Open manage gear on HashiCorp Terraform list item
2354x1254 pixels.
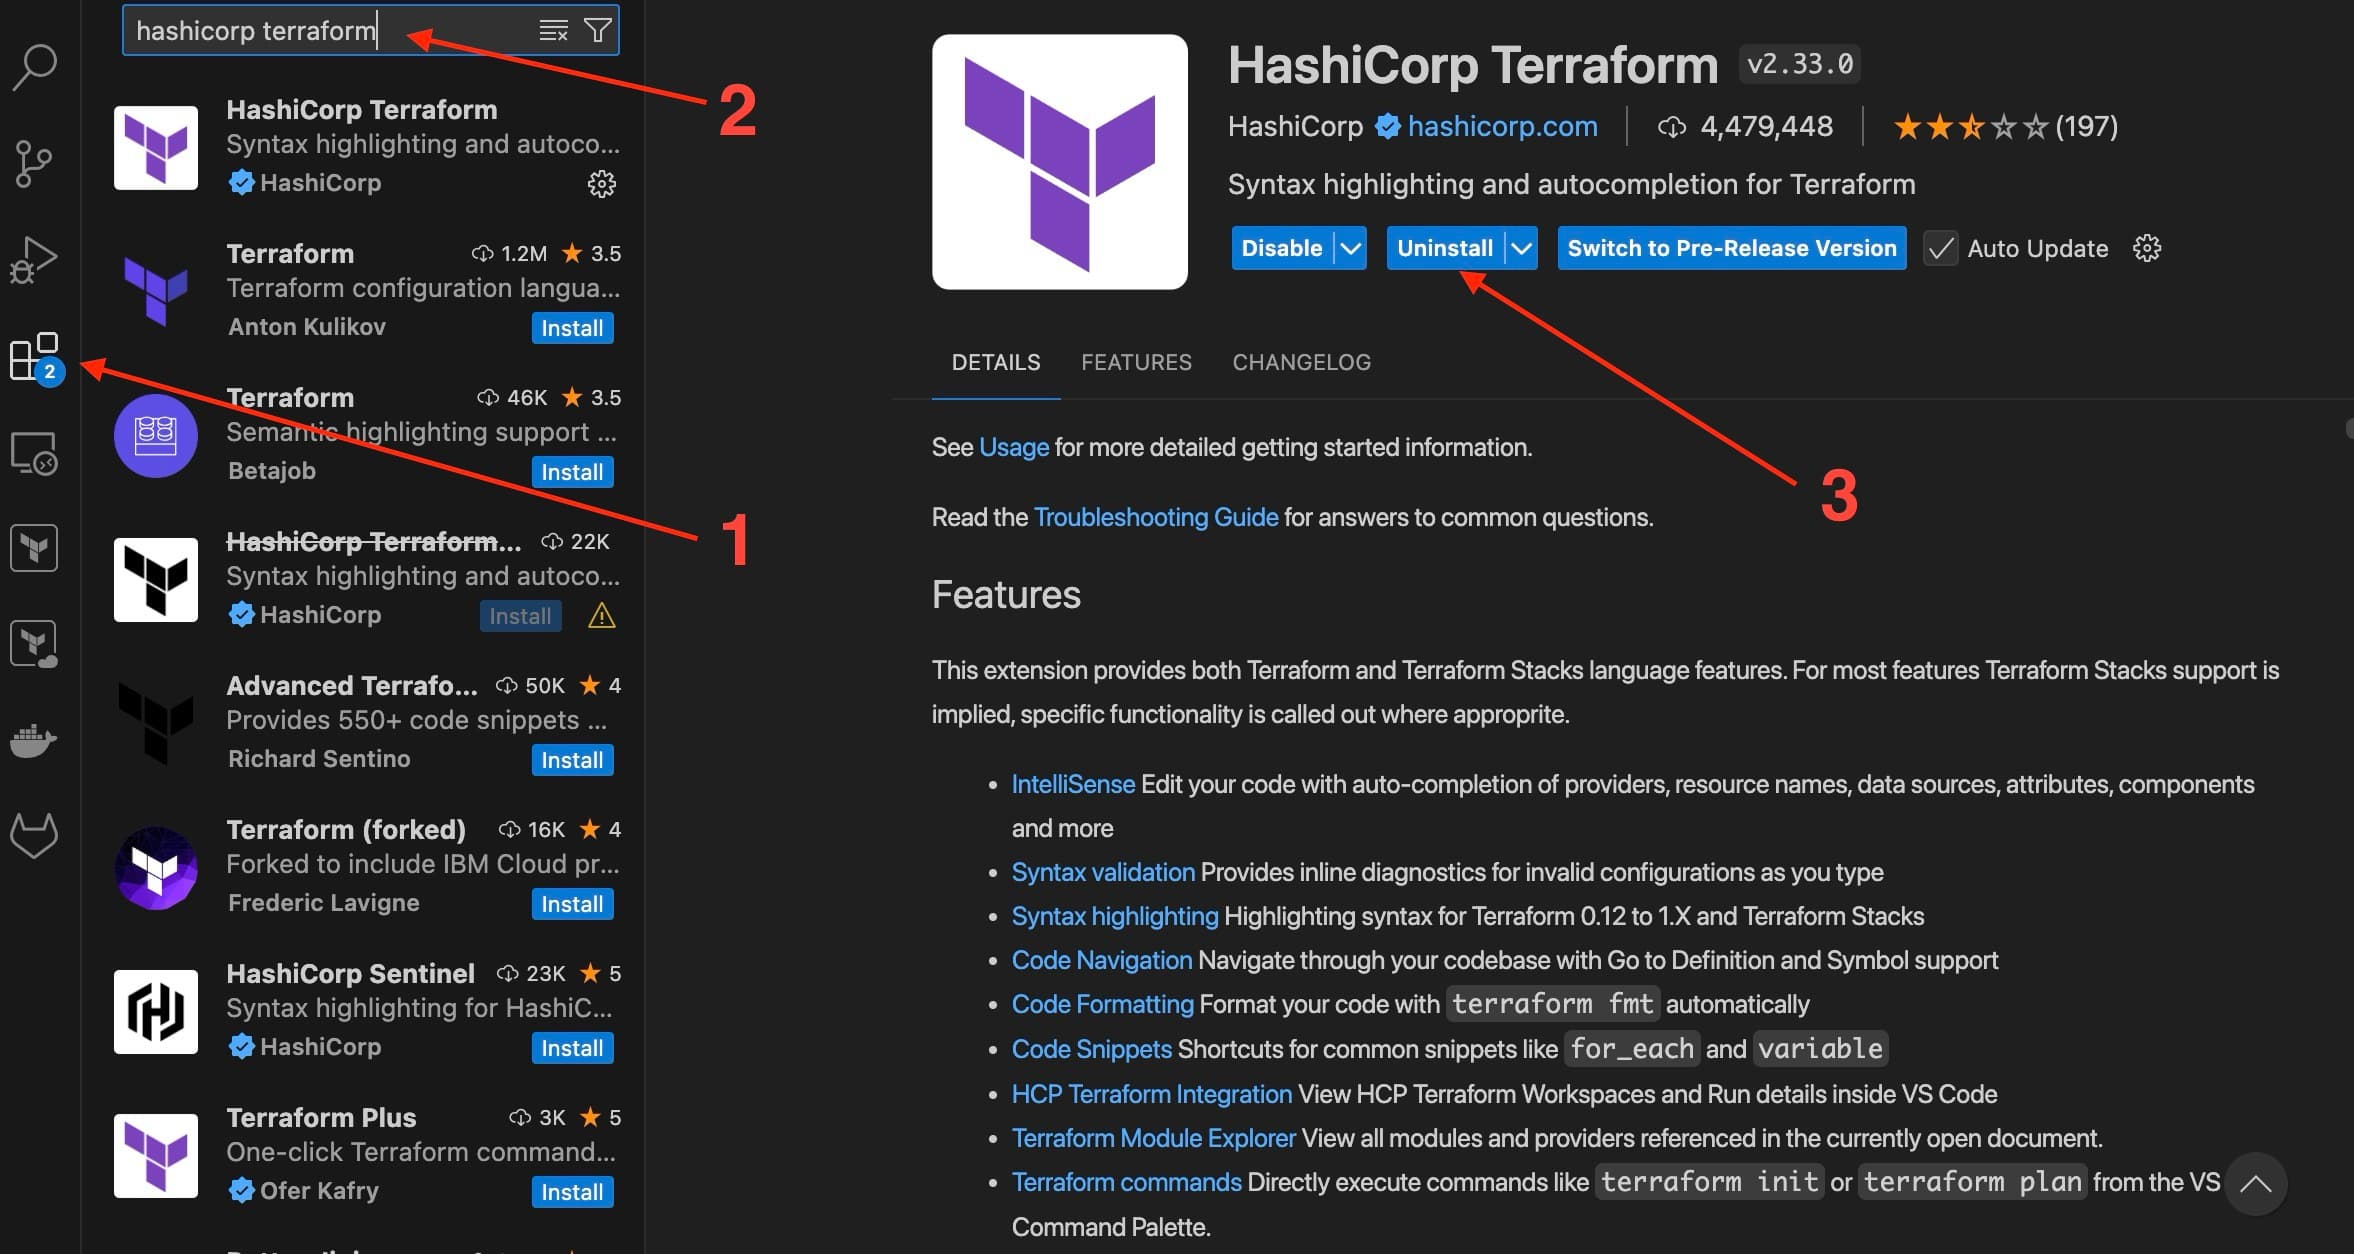[601, 184]
